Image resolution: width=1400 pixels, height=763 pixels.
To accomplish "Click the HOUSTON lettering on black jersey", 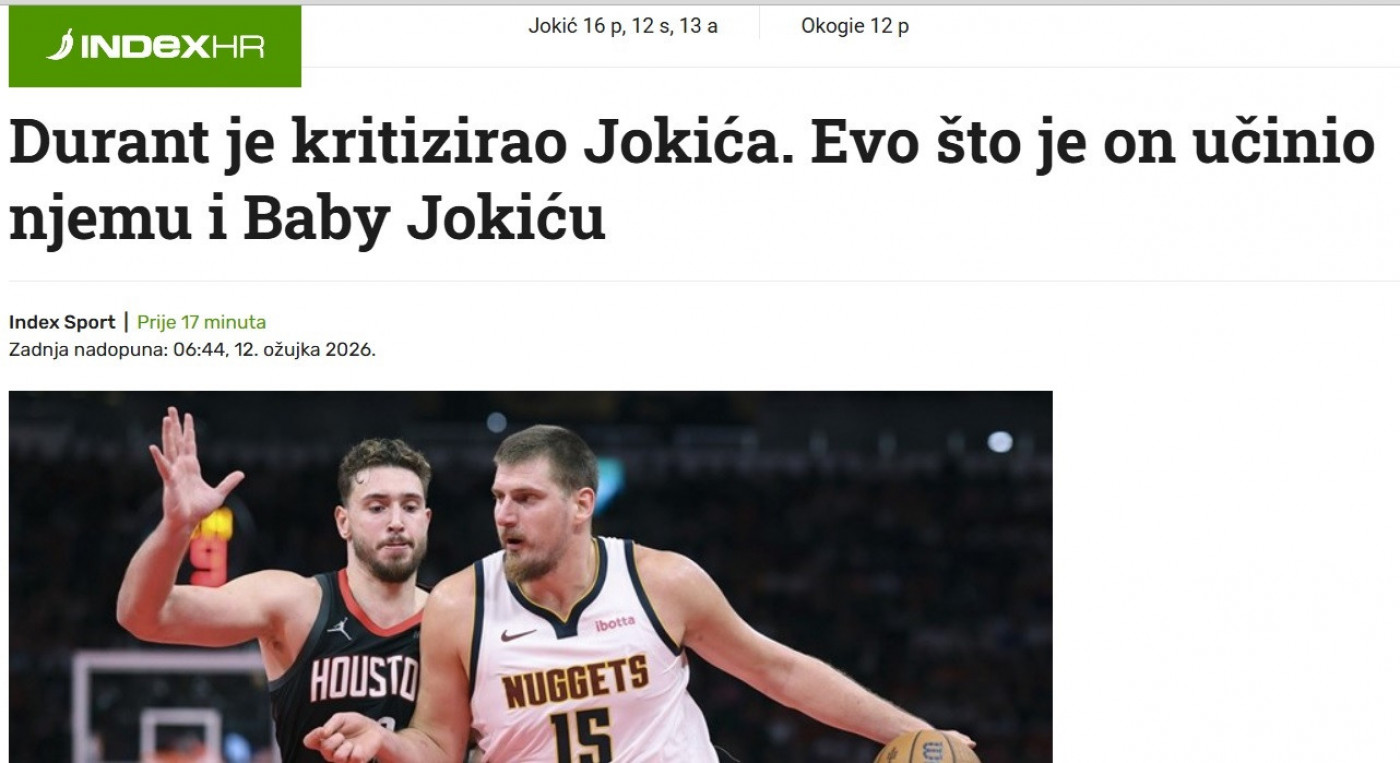I will pyautogui.click(x=363, y=679).
